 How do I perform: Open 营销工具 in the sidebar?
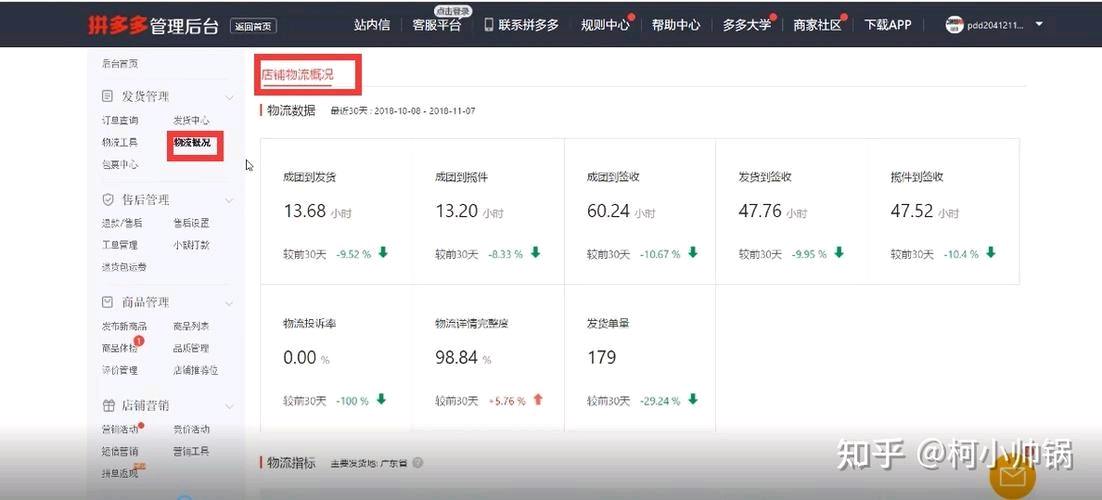191,451
